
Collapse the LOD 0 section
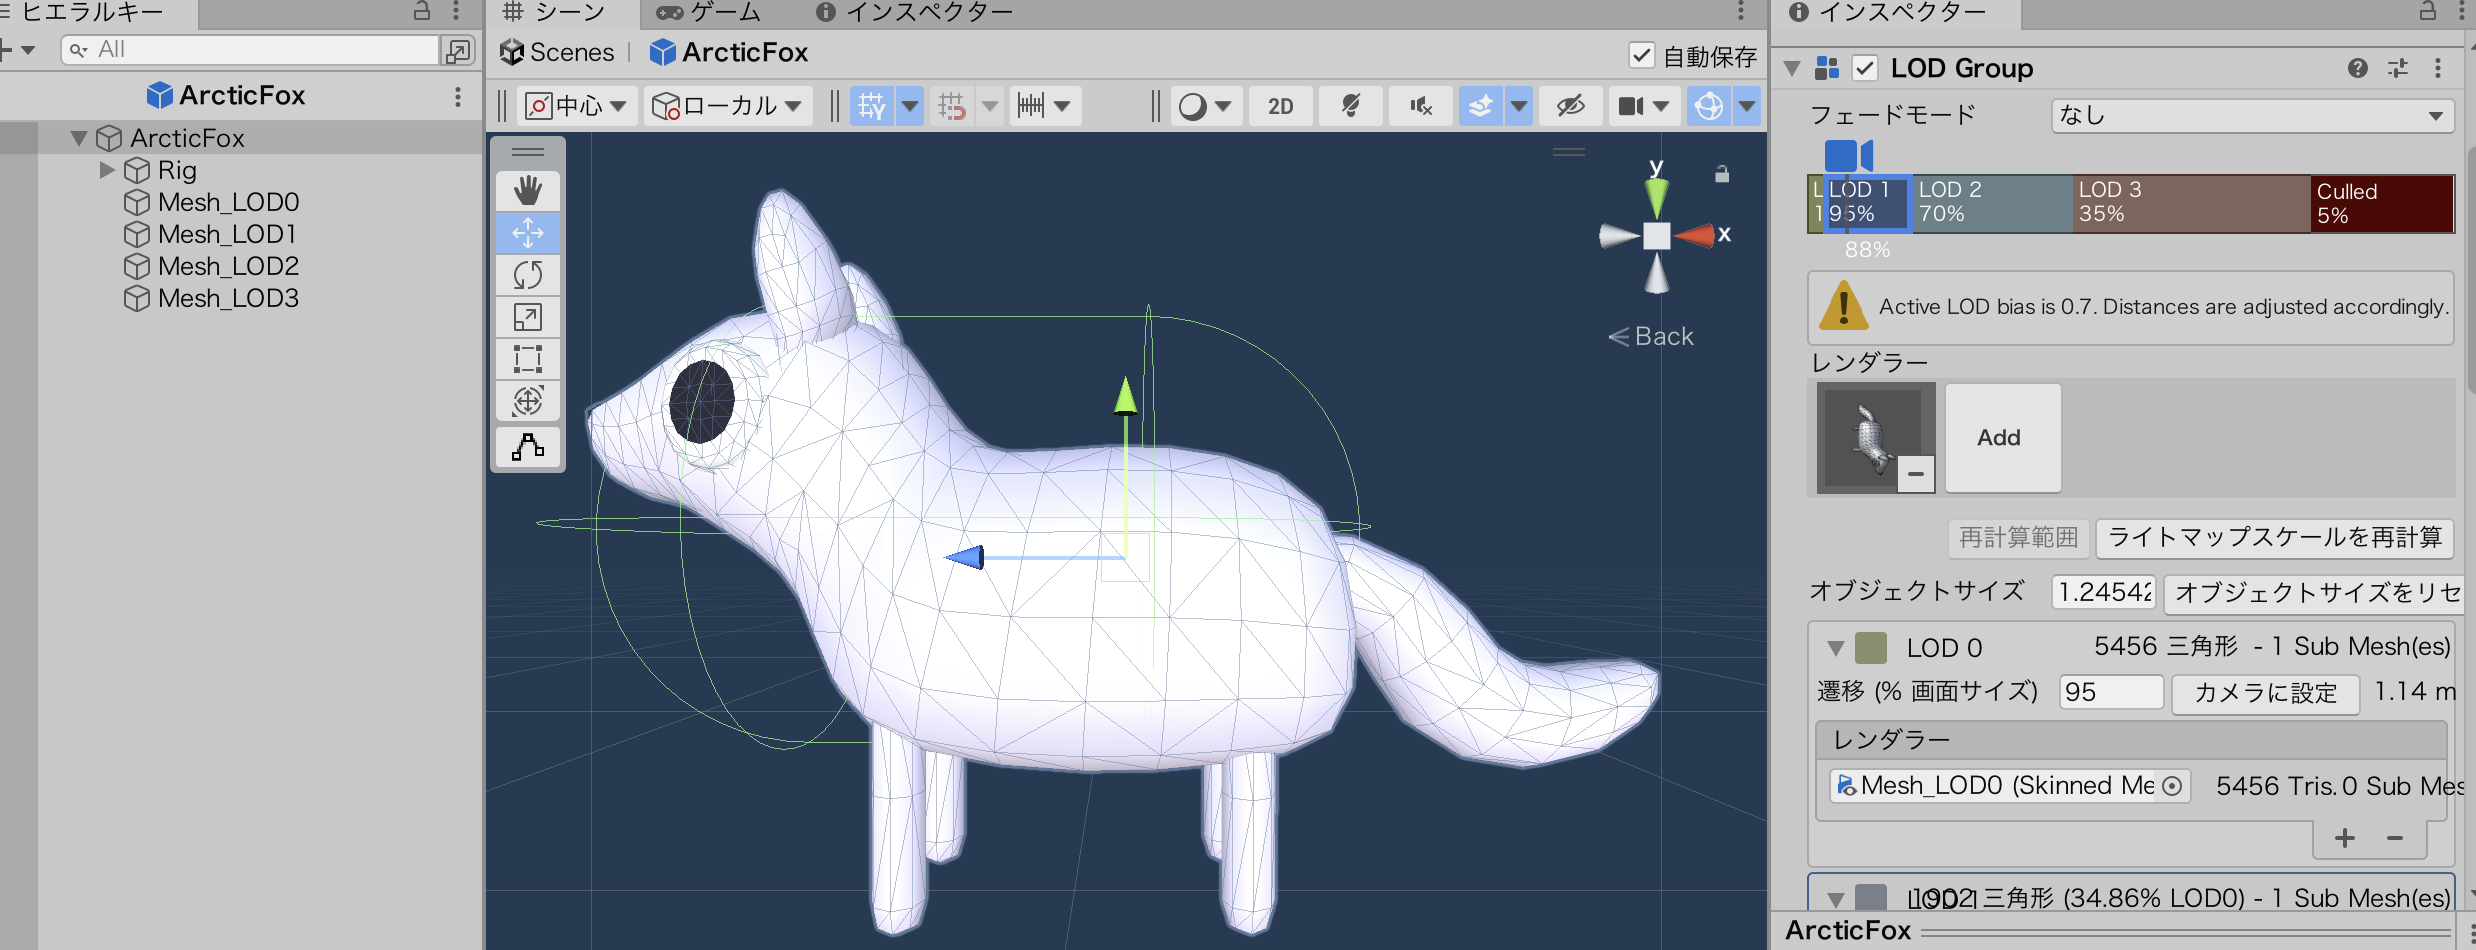coord(1836,648)
